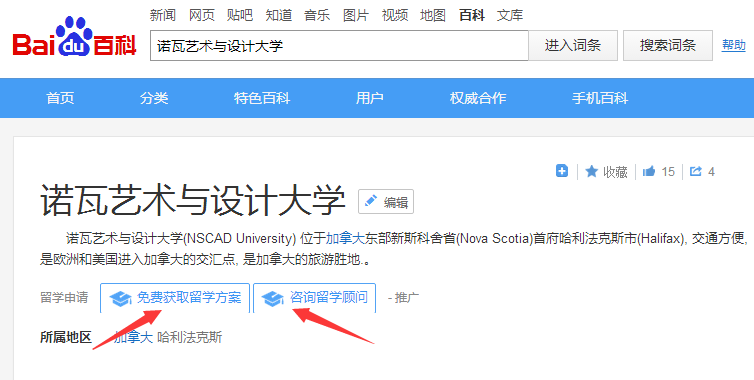Image resolution: width=754 pixels, height=380 pixels.
Task: Click the star 收藏 favorite icon
Action: click(x=591, y=171)
